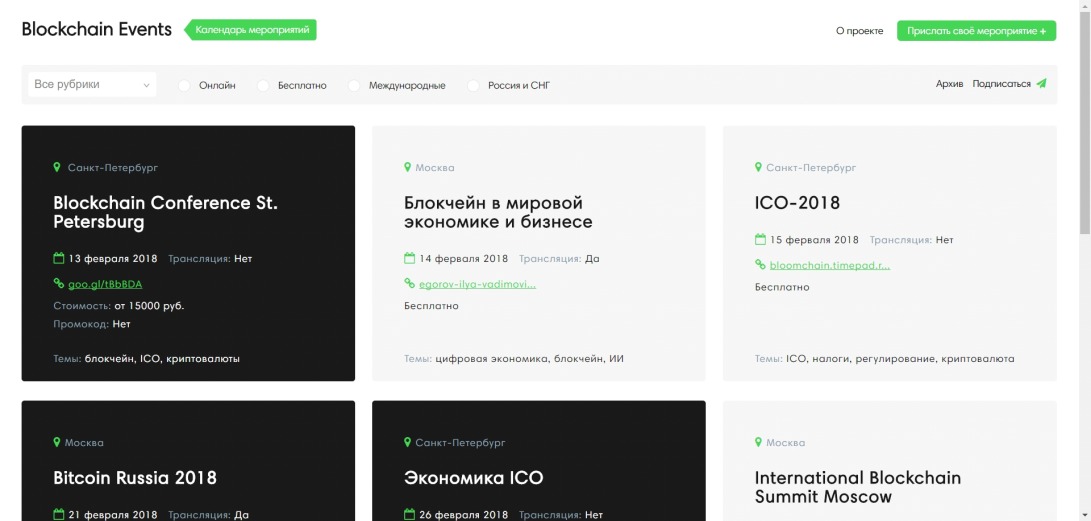Screen dimensions: 1091x521
Task: Click calendar icon beside 15 февраля 2018
Action: point(760,239)
